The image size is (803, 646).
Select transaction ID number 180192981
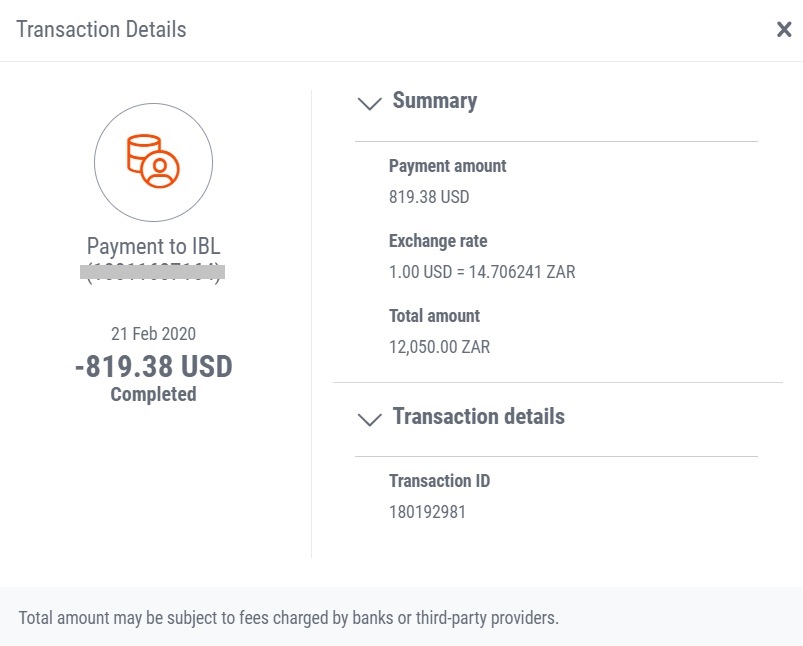pyautogui.click(x=427, y=513)
